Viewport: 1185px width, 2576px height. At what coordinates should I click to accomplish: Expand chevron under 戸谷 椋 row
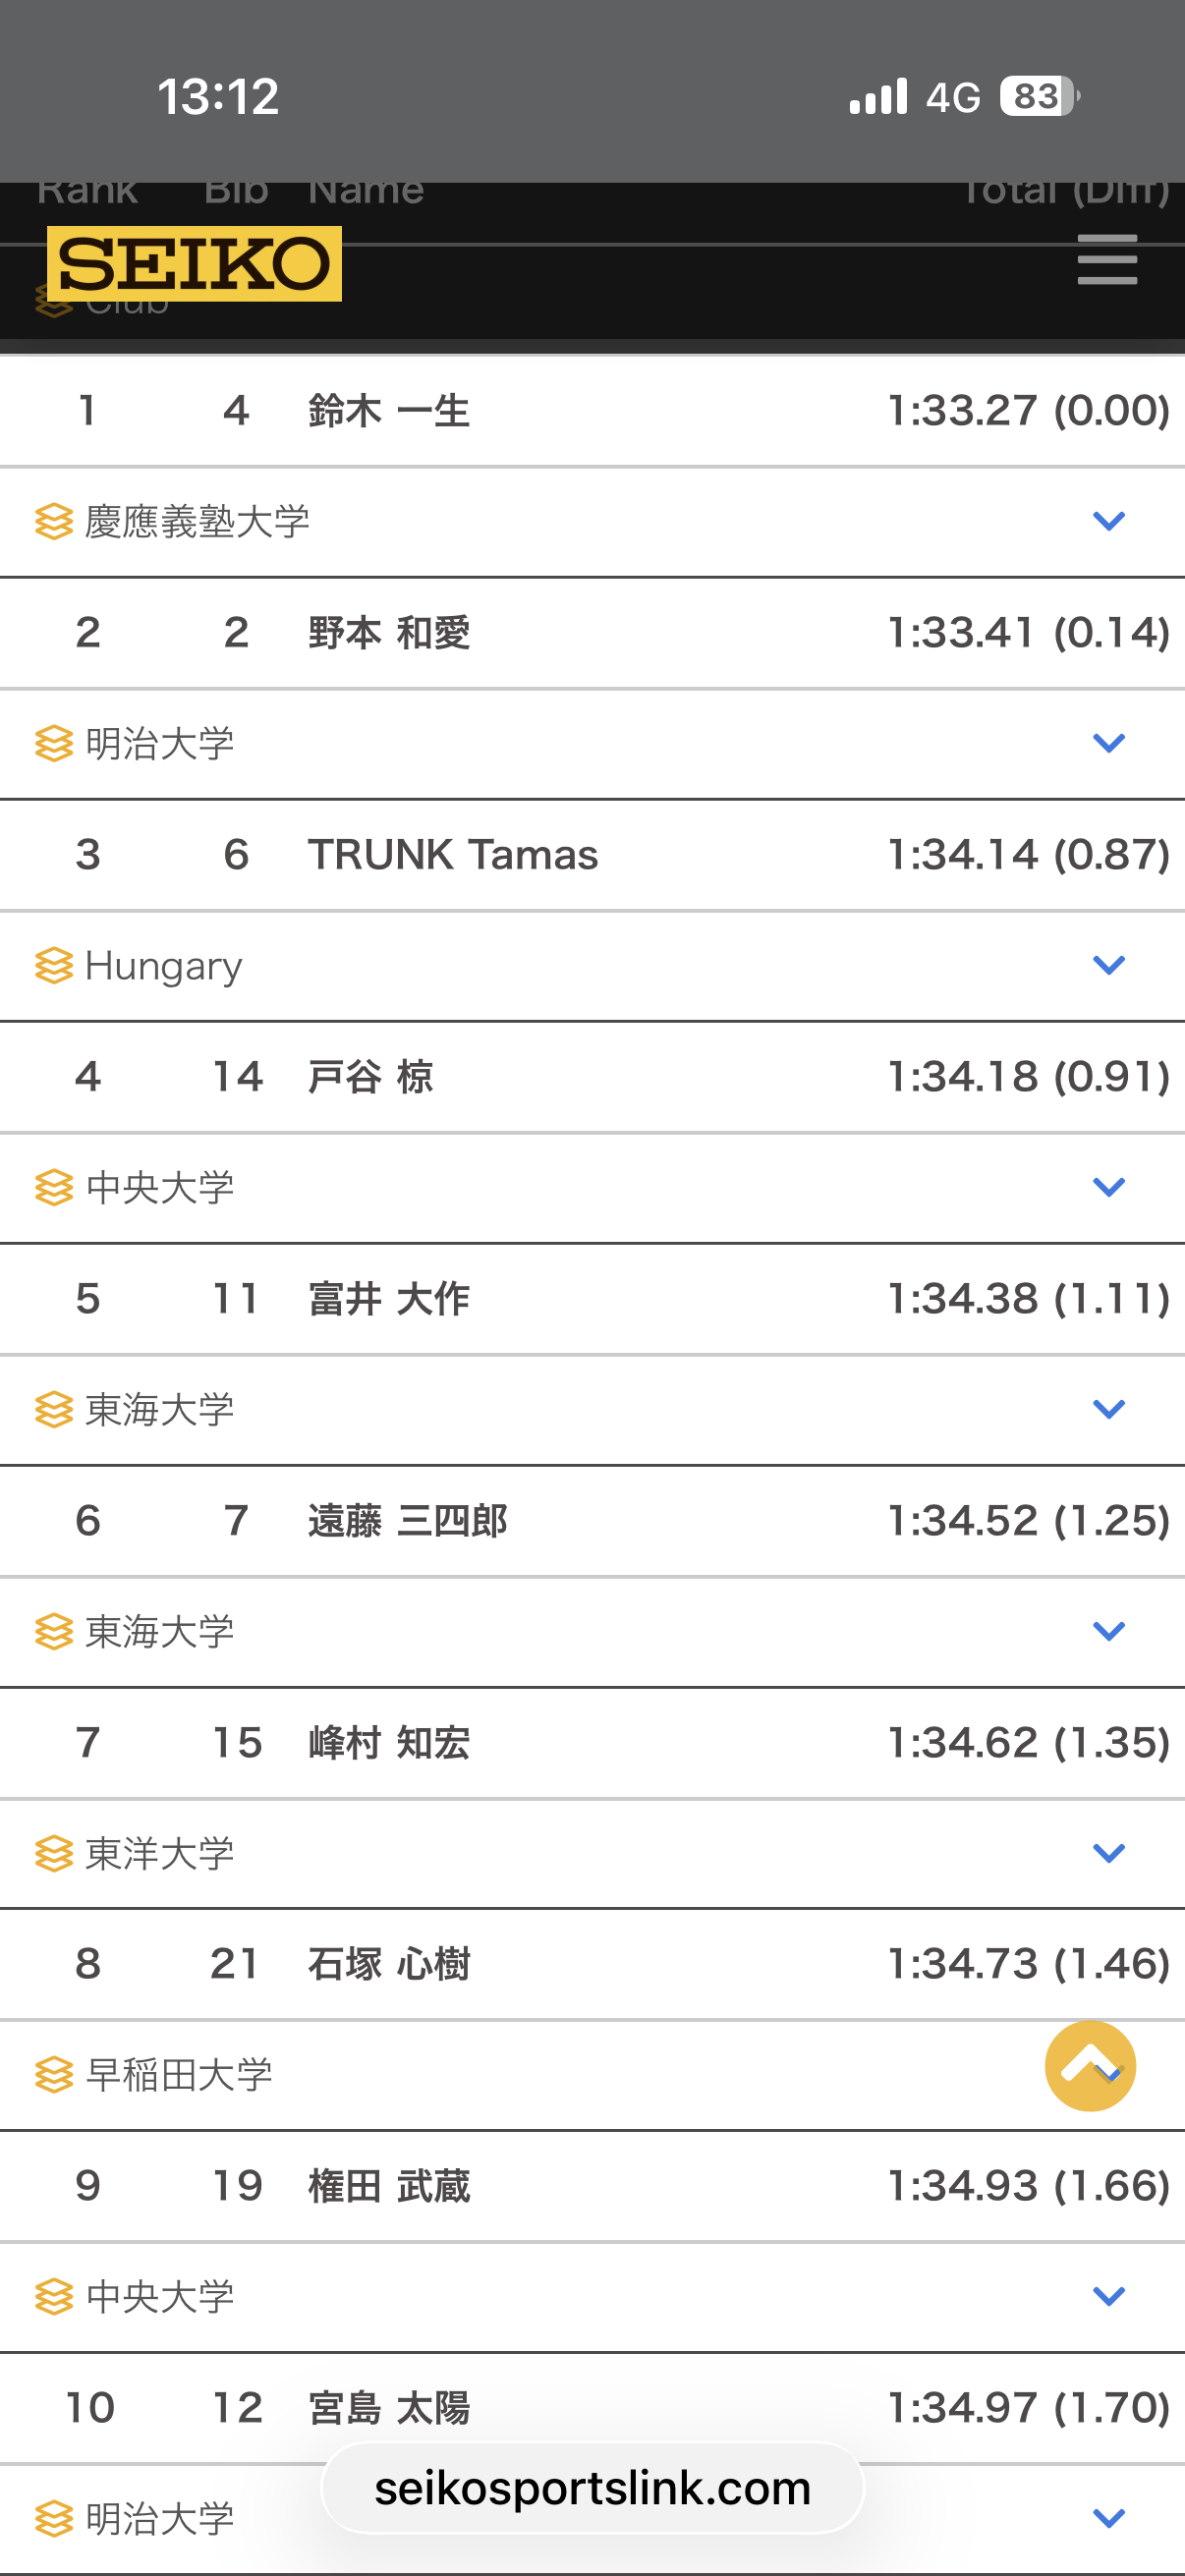pyautogui.click(x=1108, y=1187)
